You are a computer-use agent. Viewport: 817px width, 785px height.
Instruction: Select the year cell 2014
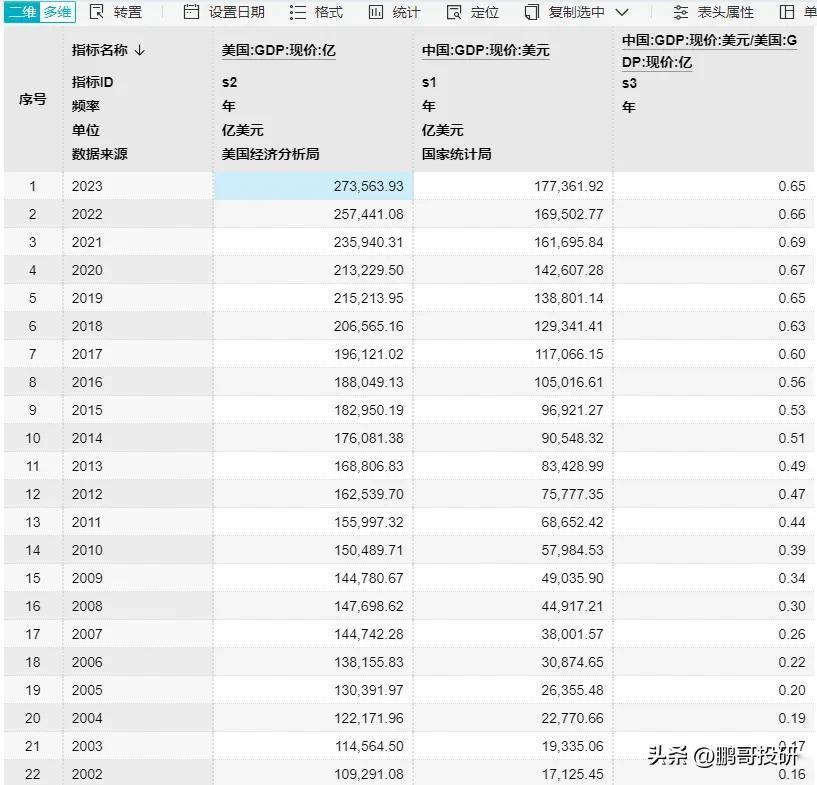click(x=138, y=438)
